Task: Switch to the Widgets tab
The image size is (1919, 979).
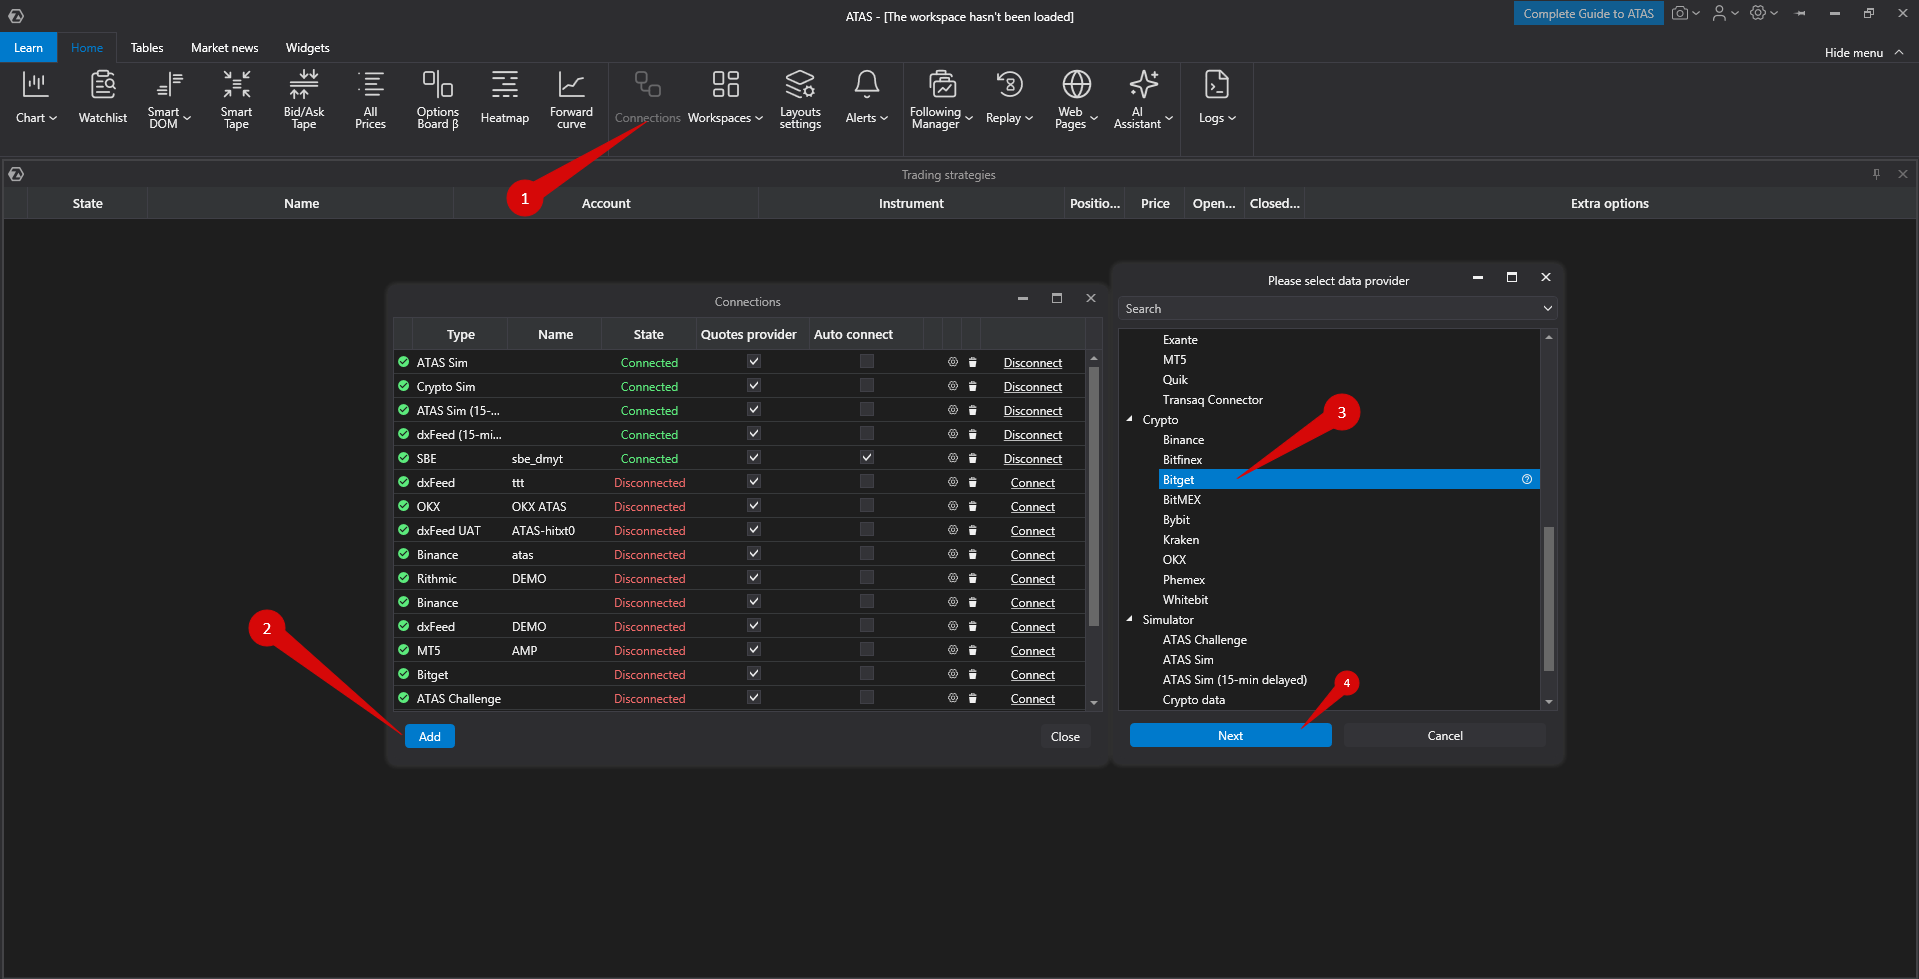Action: click(307, 48)
